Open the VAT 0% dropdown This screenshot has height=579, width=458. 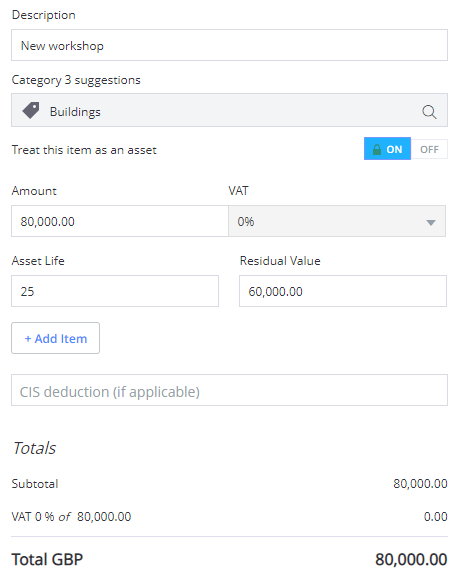(337, 221)
